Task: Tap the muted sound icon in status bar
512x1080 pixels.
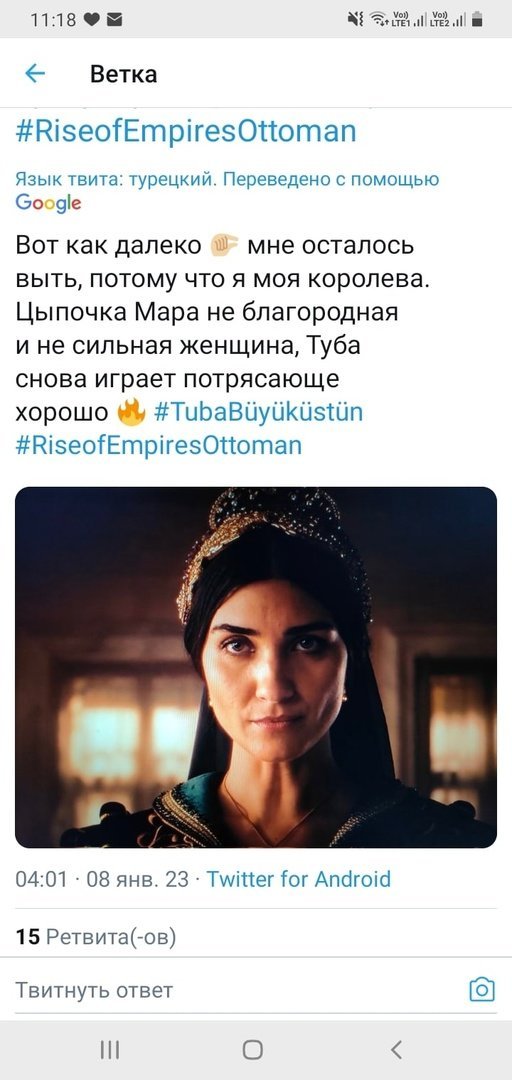Action: click(356, 20)
